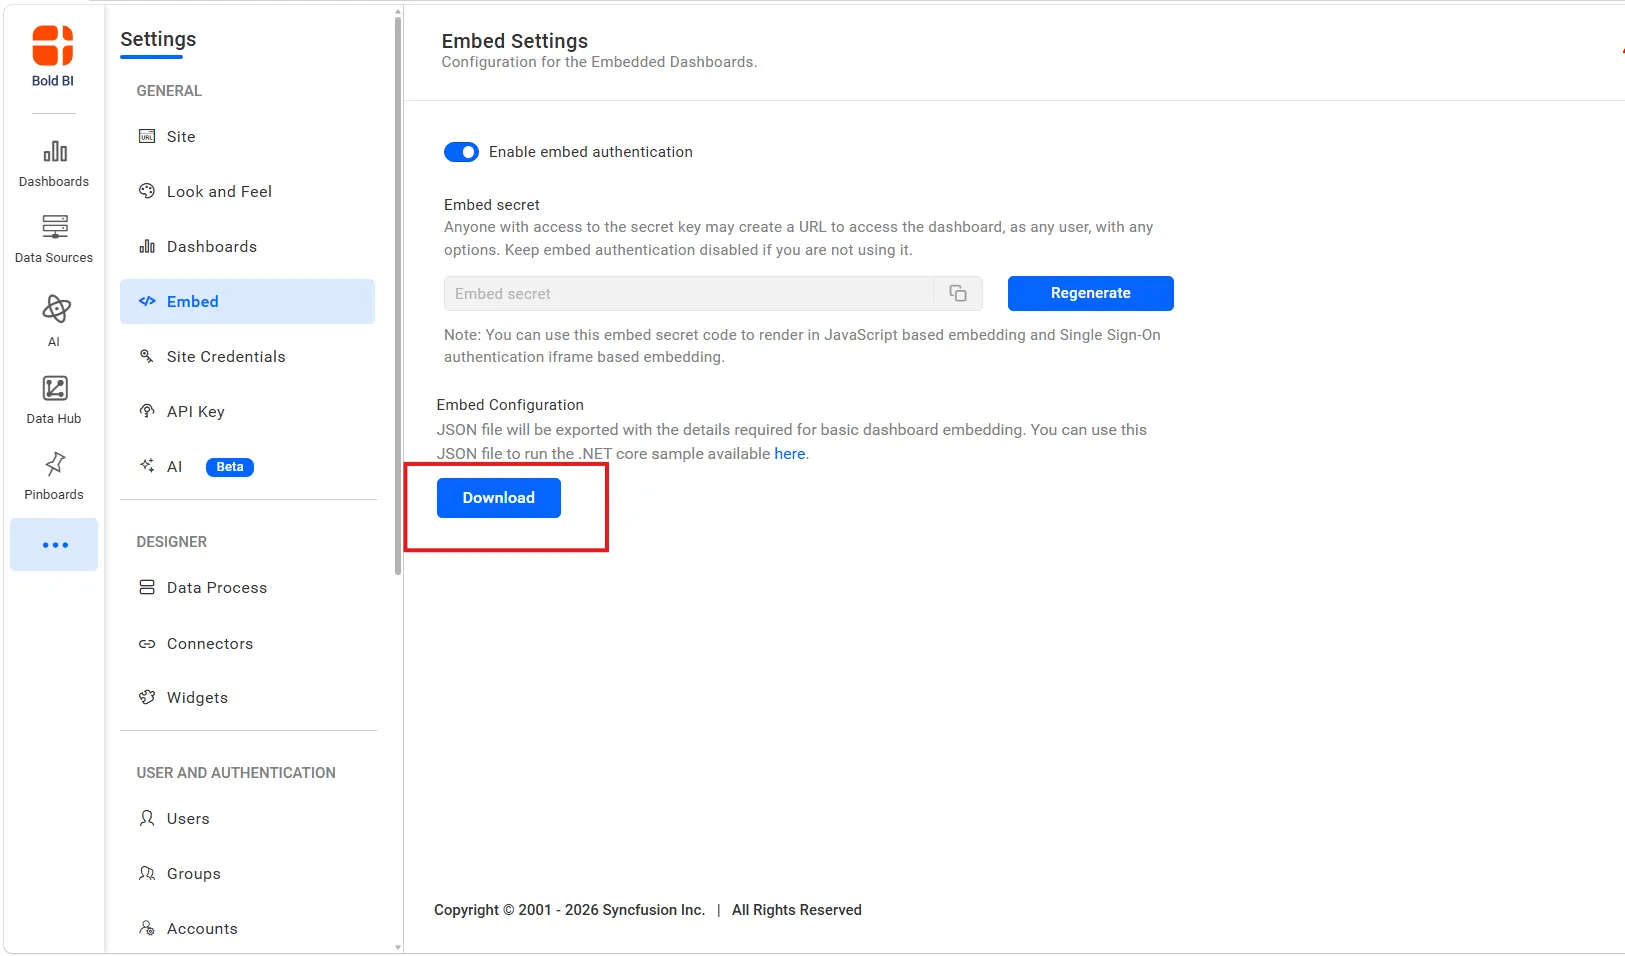The height and width of the screenshot is (956, 1625).
Task: Click the Embed Settings page title
Action: [x=514, y=41]
